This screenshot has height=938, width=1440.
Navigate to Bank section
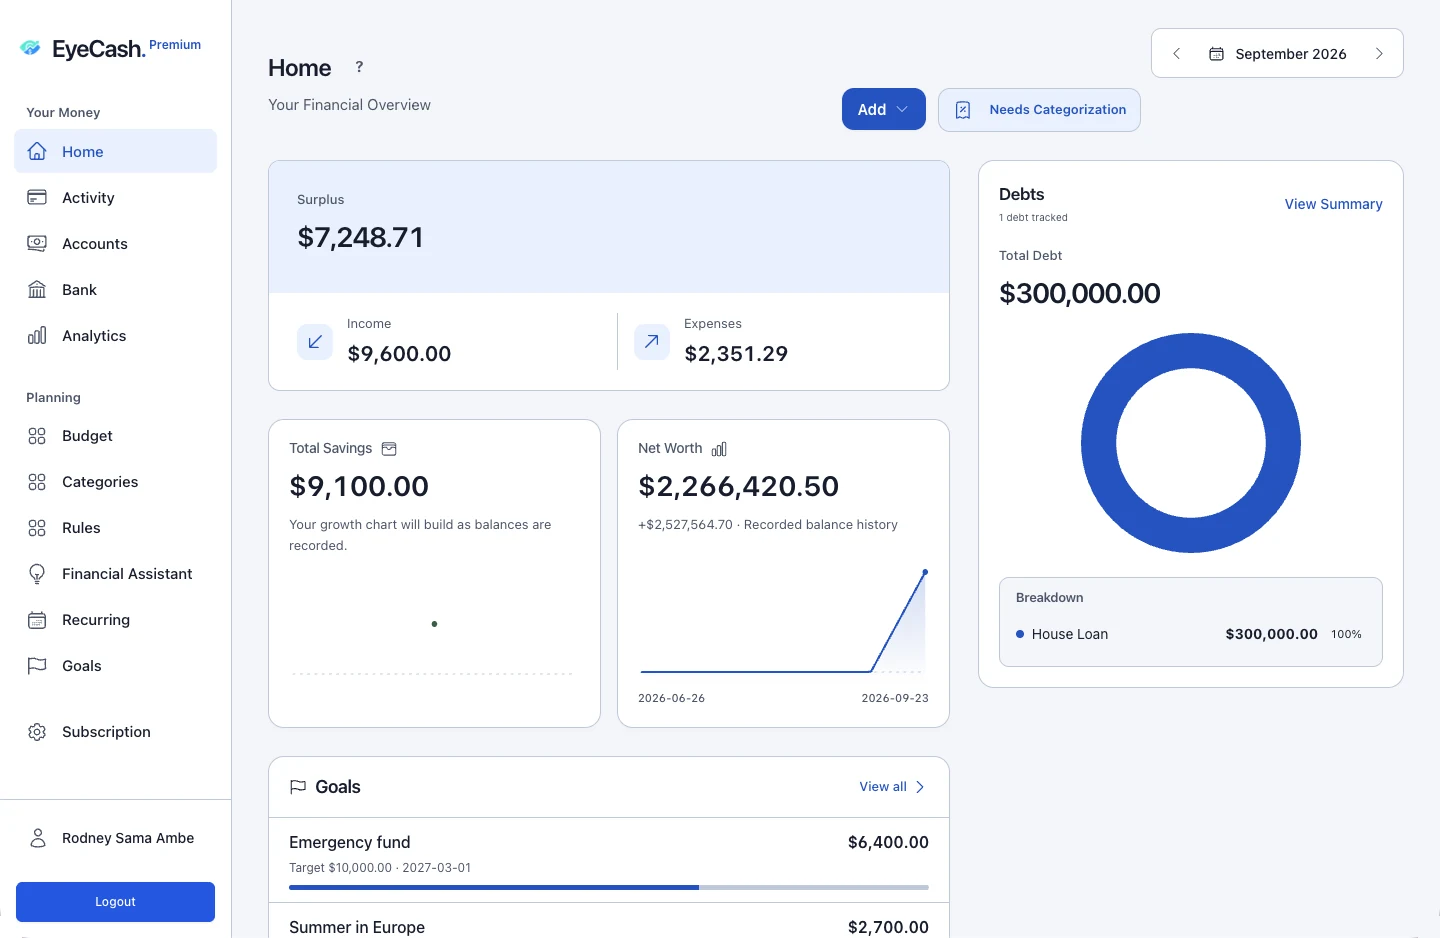click(115, 289)
